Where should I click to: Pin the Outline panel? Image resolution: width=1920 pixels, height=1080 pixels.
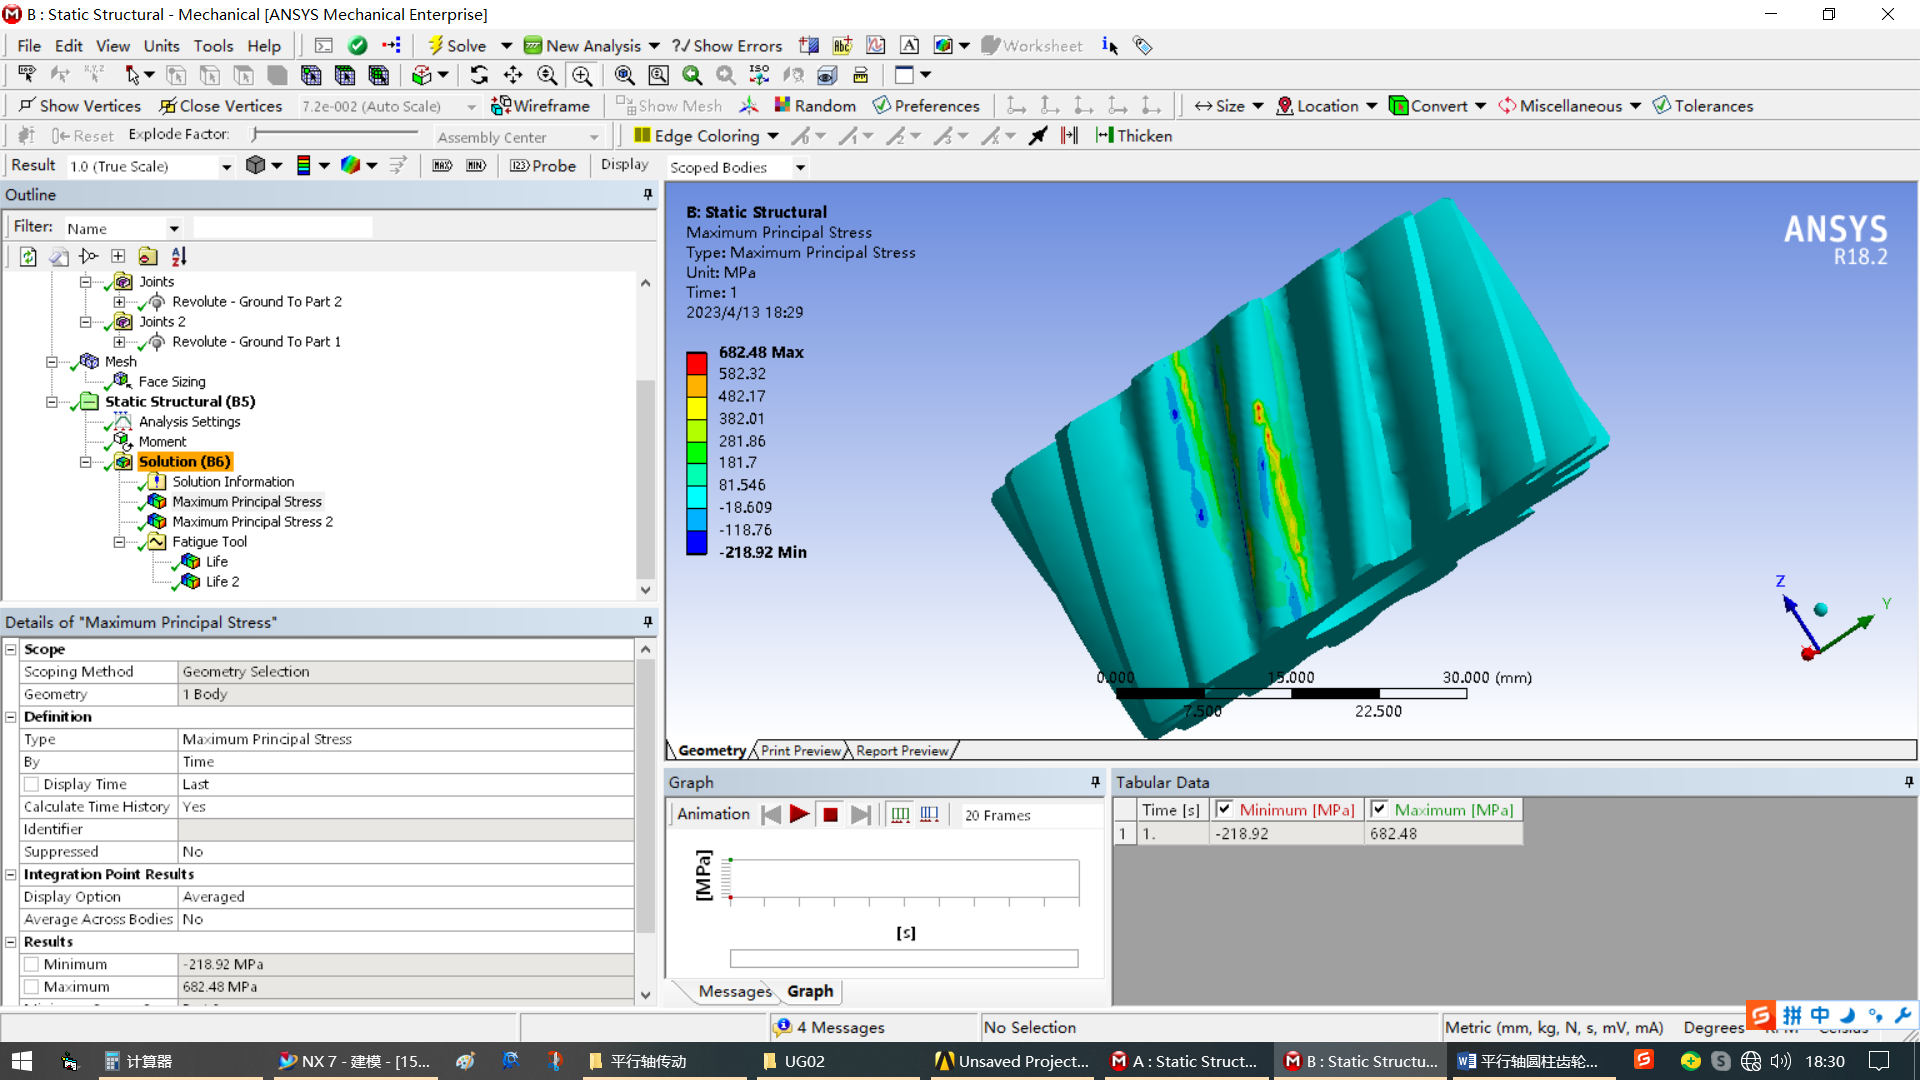(x=648, y=195)
